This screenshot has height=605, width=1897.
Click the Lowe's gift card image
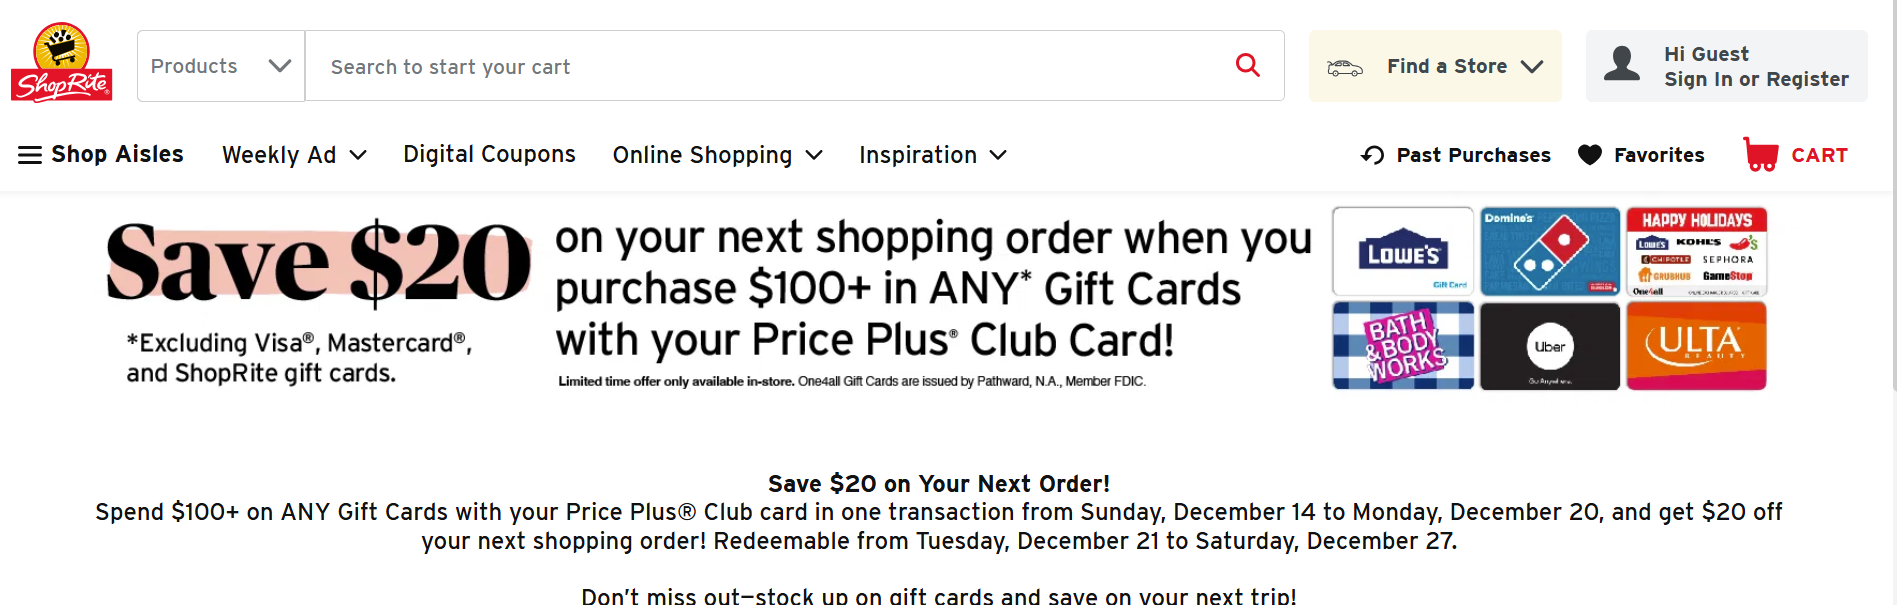click(x=1403, y=251)
